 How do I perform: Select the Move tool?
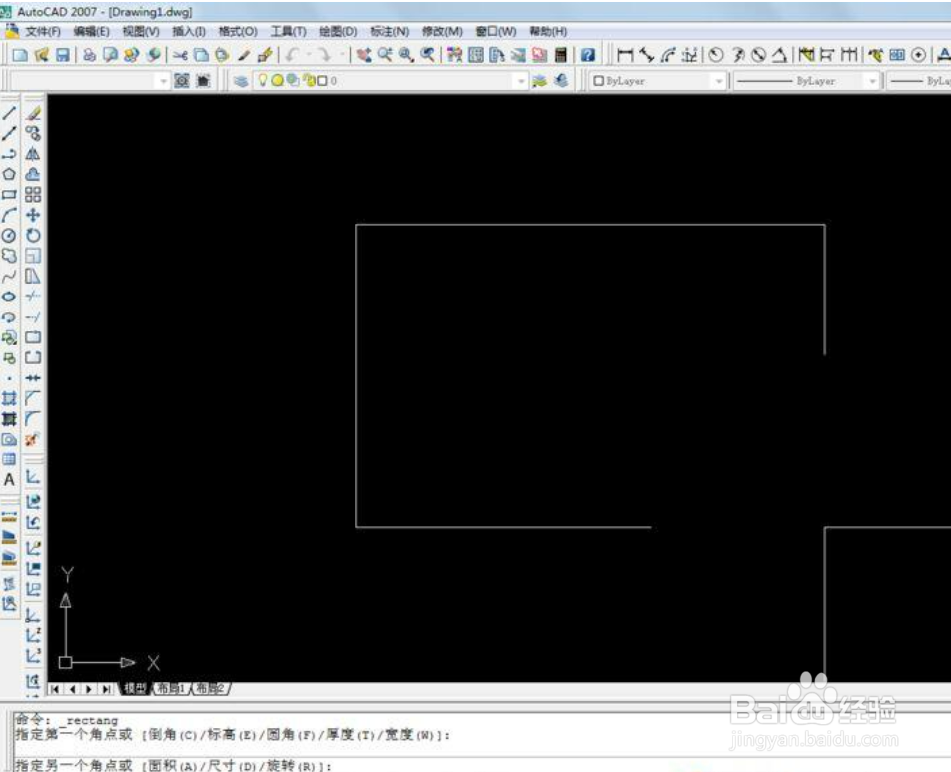pyautogui.click(x=33, y=215)
